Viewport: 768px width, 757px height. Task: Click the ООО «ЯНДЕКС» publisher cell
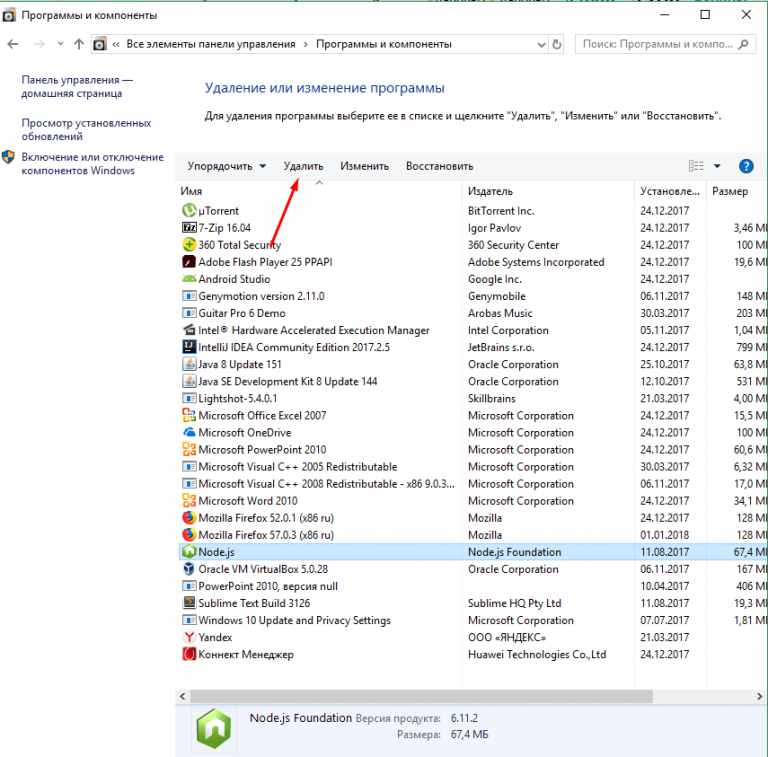coord(506,637)
